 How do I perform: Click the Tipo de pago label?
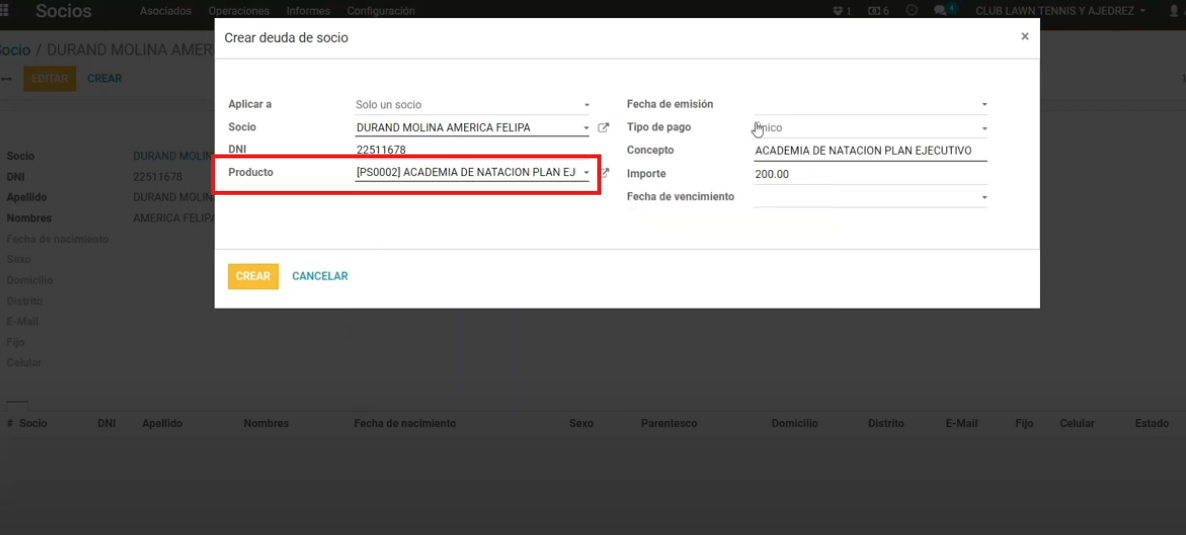[659, 127]
